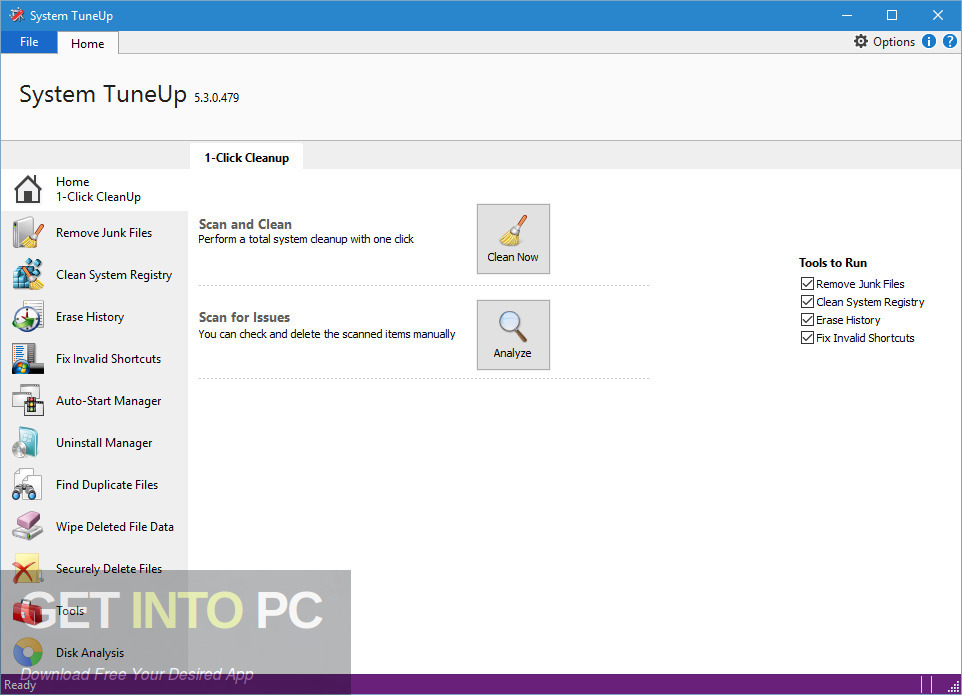This screenshot has height=695, width=962.
Task: Open Find Duplicate Files sidebar label
Action: click(107, 485)
